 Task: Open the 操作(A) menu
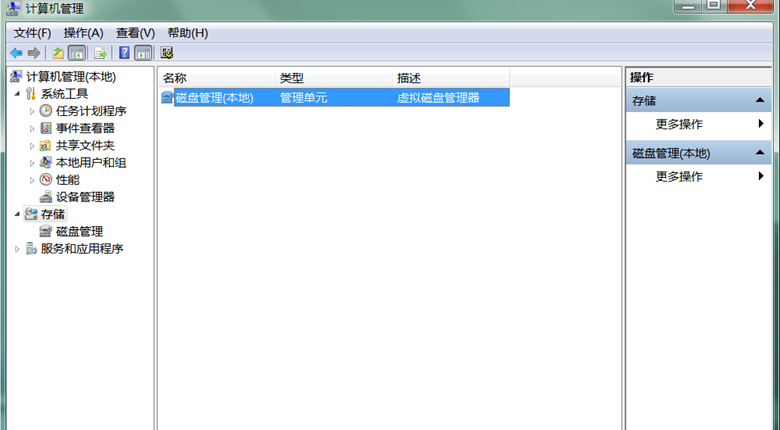pyautogui.click(x=83, y=33)
